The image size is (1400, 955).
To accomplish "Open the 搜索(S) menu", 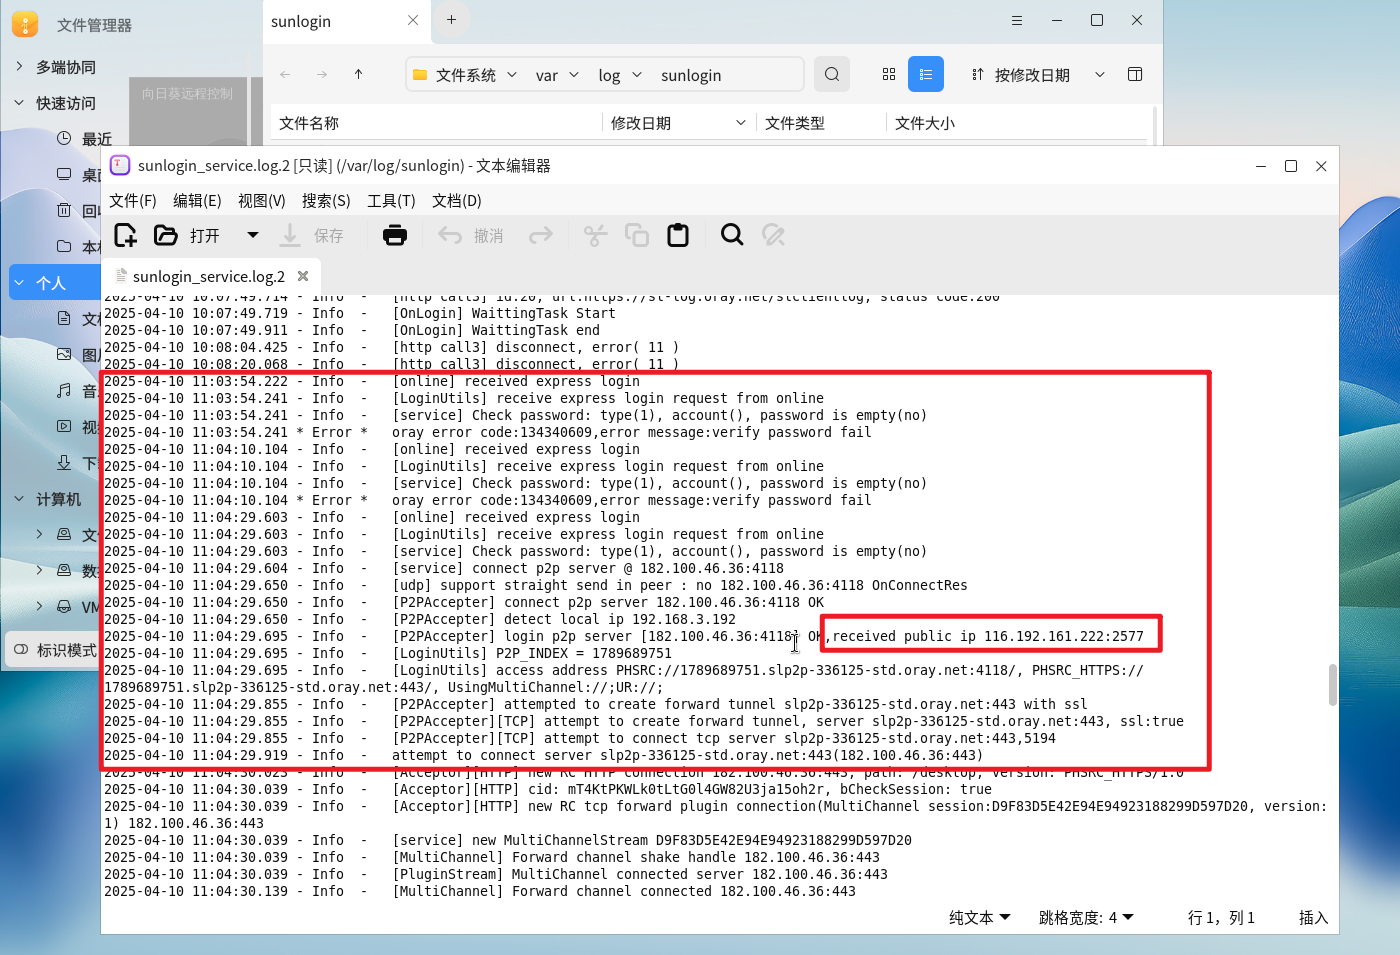I will (x=326, y=201).
